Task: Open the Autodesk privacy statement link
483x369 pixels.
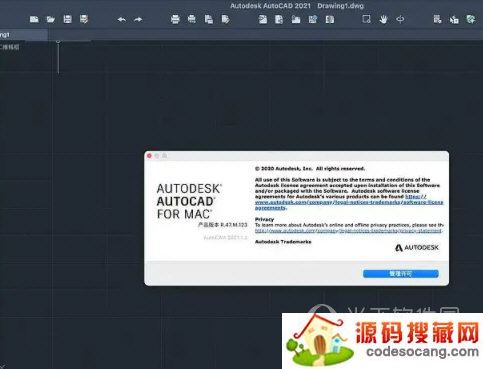Action: (349, 231)
